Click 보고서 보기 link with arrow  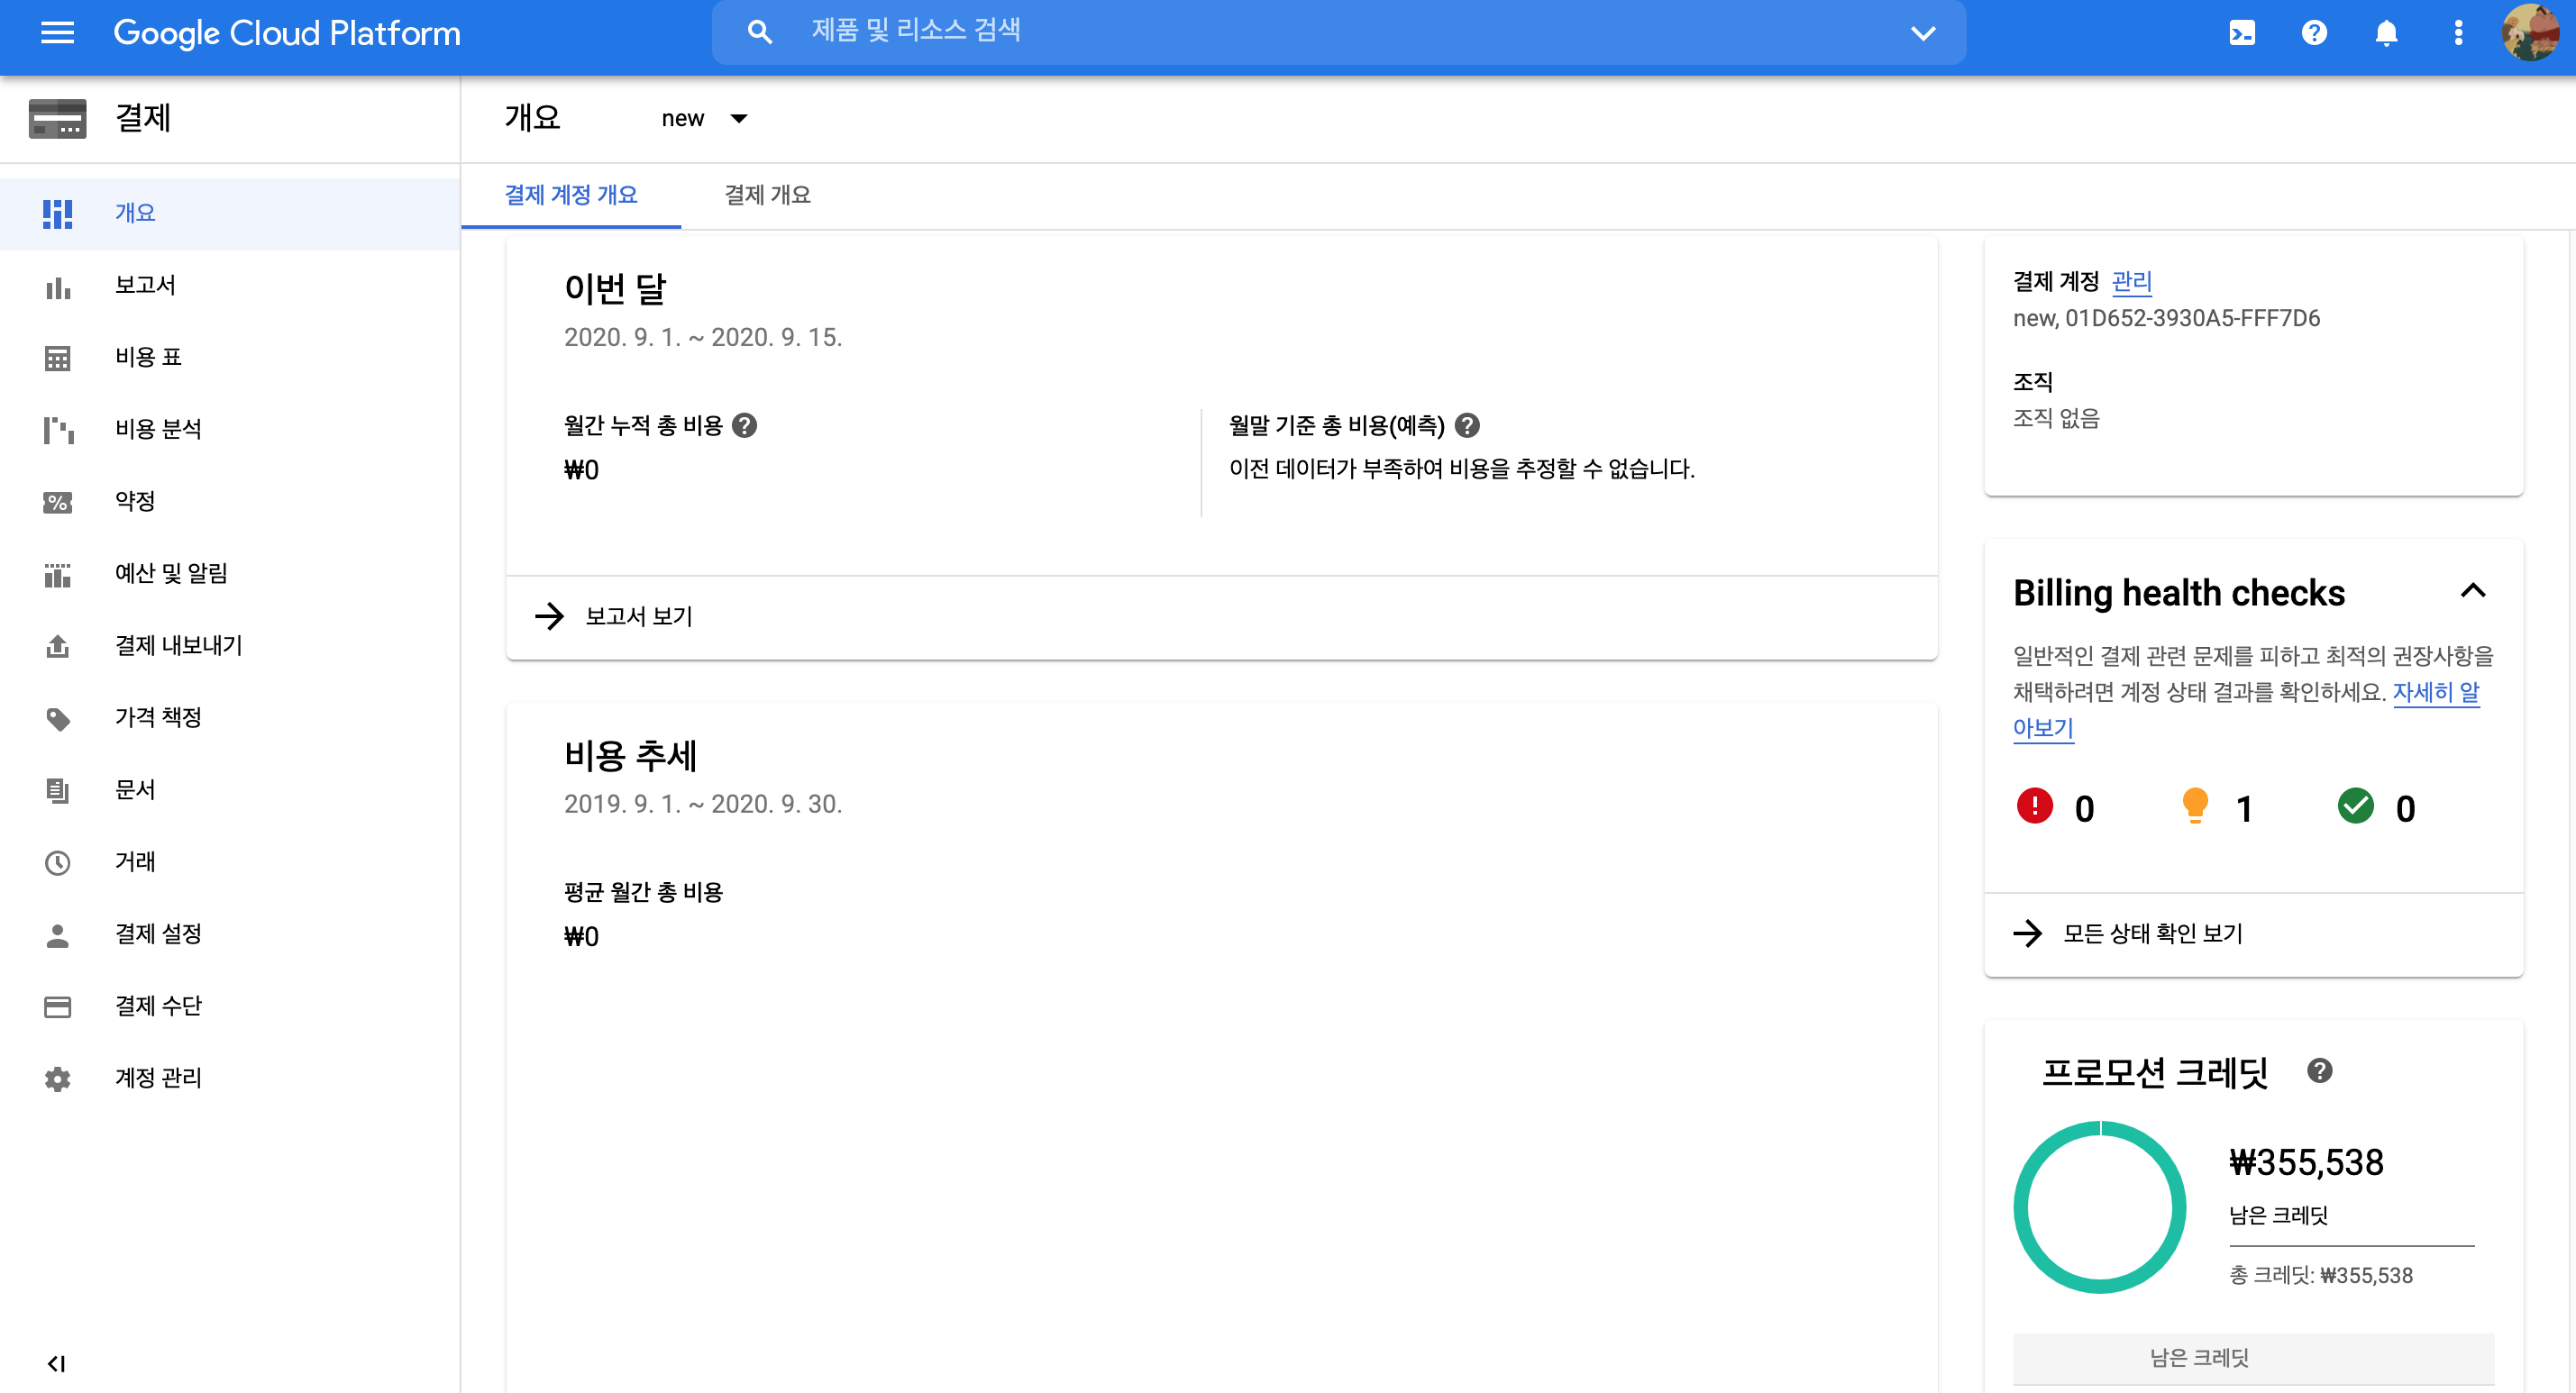(614, 616)
